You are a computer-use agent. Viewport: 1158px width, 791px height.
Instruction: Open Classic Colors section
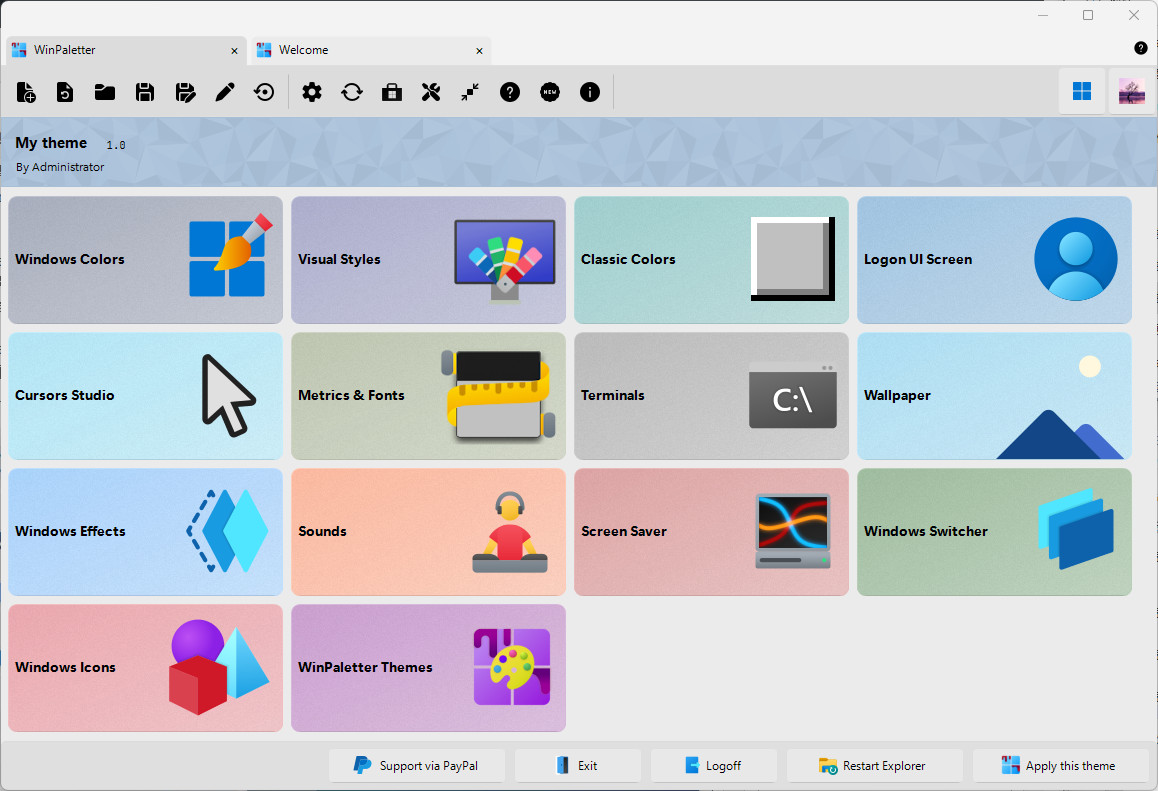point(711,260)
